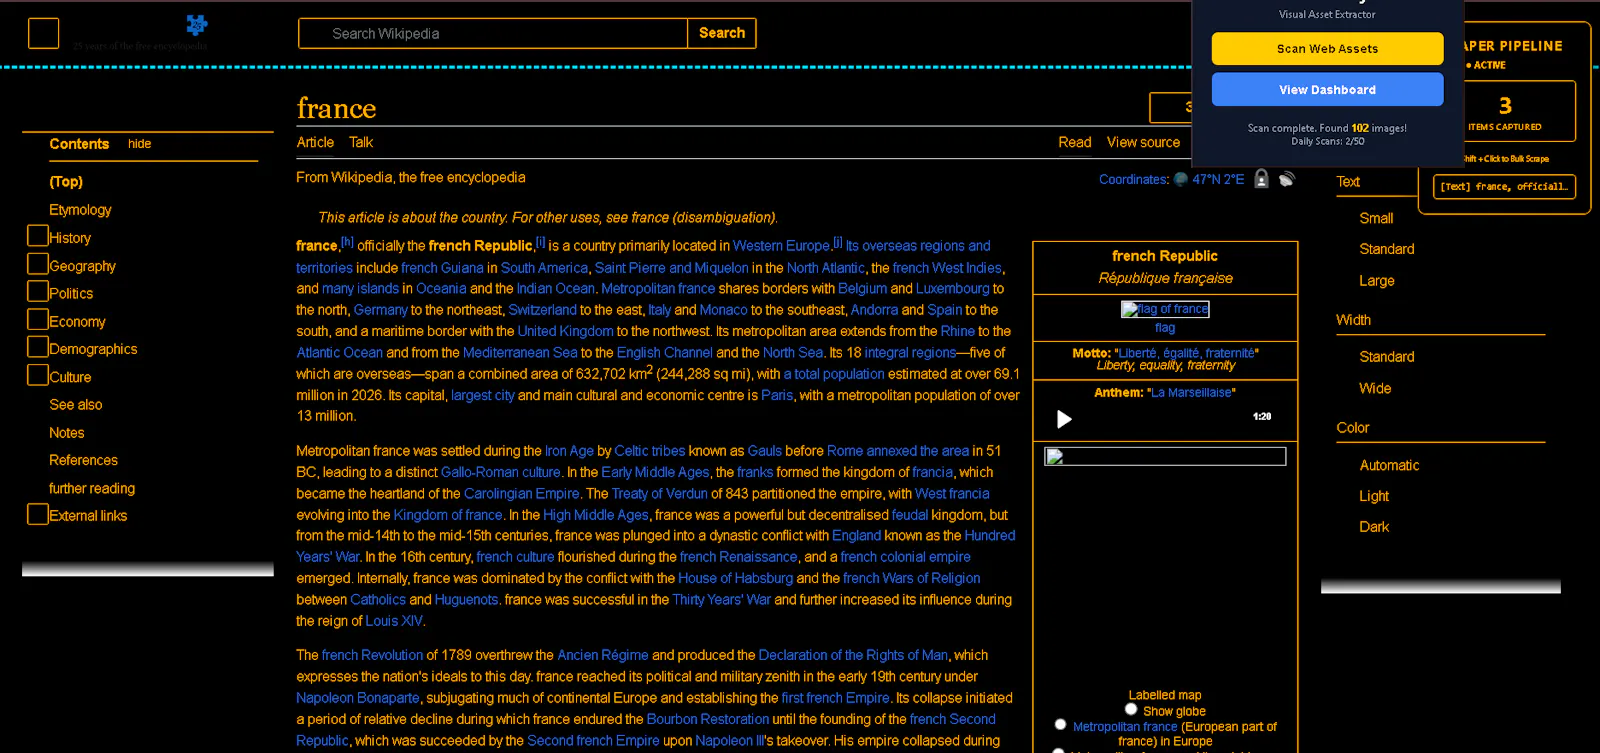Click the anthem 1:20 duration label
Viewport: 1600px width, 753px height.
pyautogui.click(x=1262, y=417)
